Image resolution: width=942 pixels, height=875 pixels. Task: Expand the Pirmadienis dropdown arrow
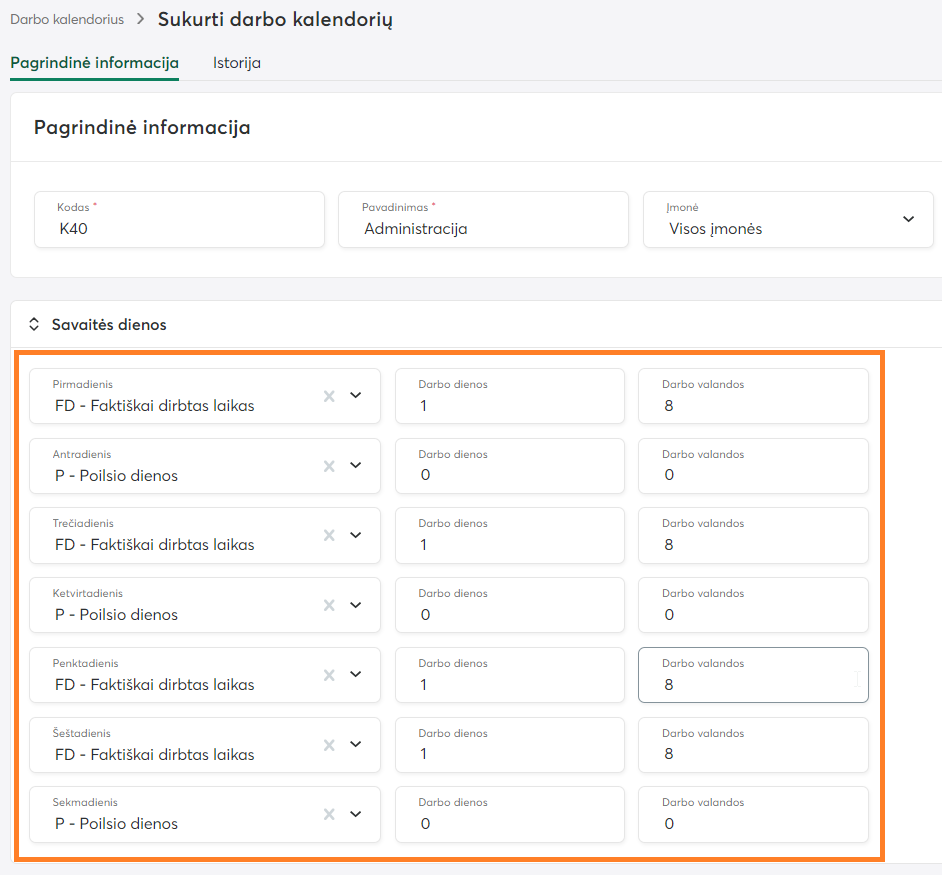tap(355, 395)
